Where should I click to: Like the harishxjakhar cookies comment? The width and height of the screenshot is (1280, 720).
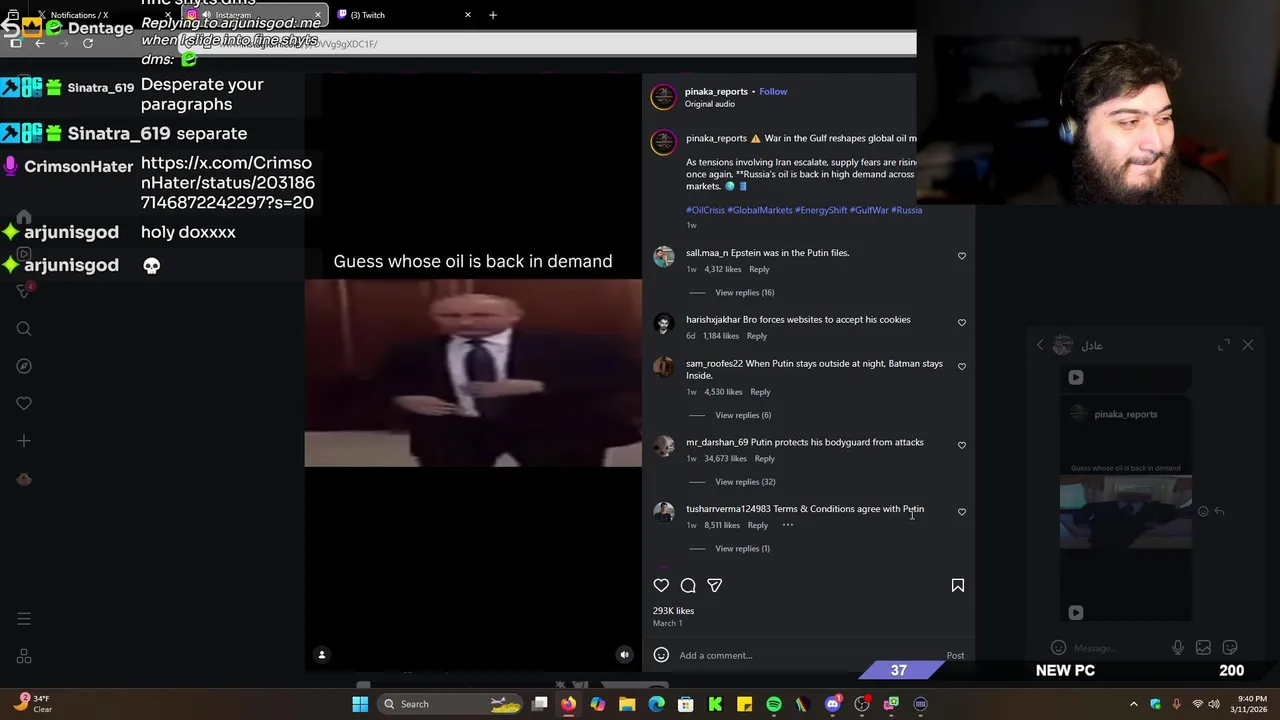point(962,322)
